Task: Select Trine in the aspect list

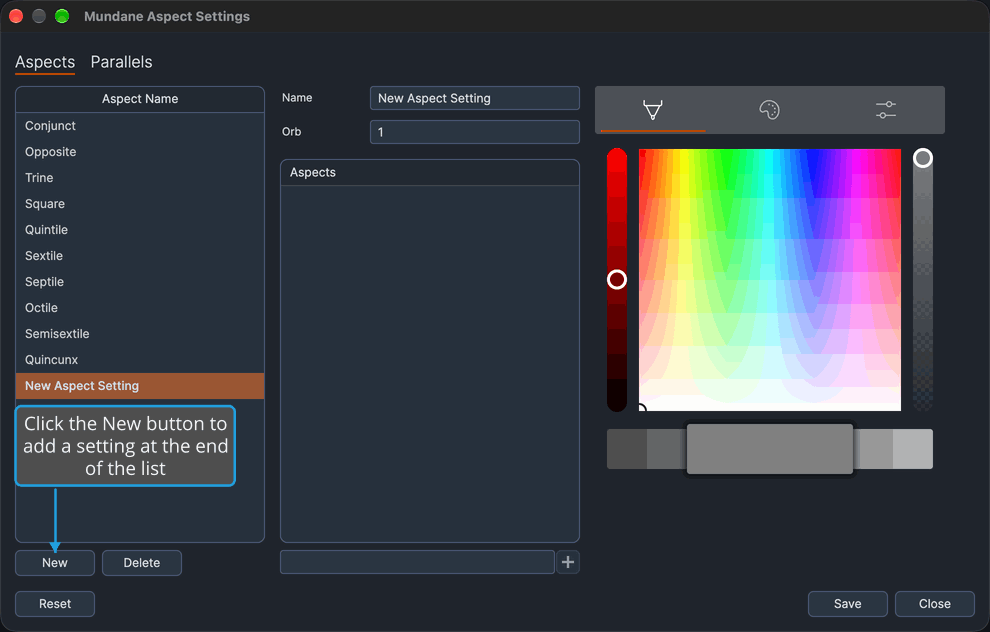Action: click(140, 177)
